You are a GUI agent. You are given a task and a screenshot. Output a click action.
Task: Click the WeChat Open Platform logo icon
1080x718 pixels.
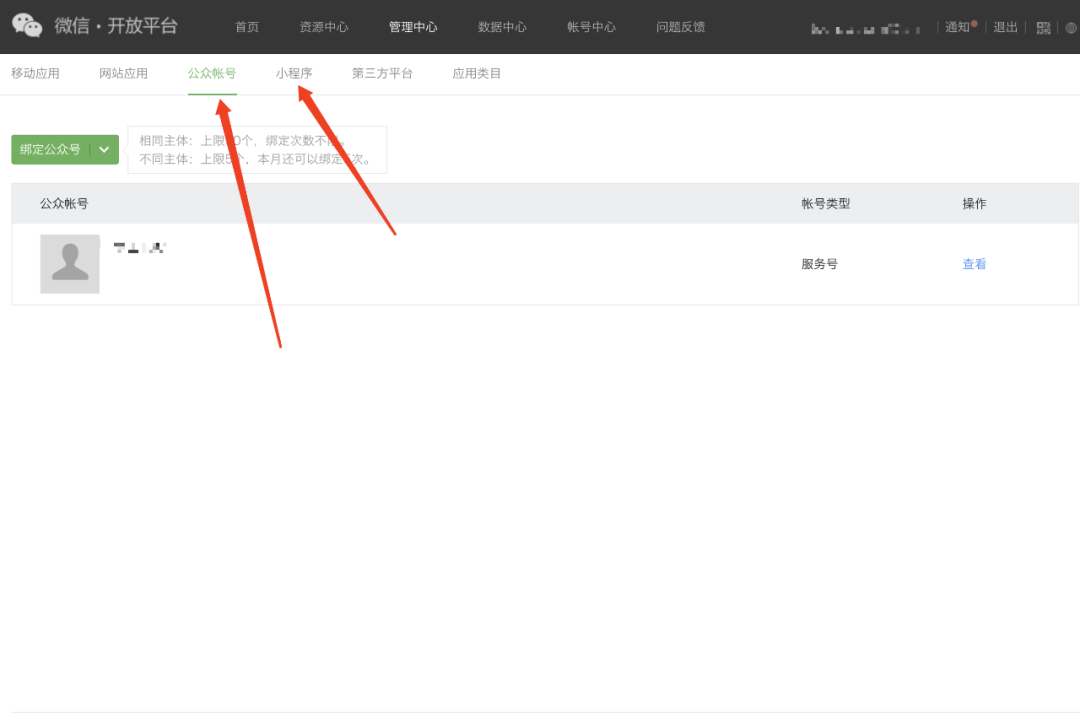coord(26,26)
